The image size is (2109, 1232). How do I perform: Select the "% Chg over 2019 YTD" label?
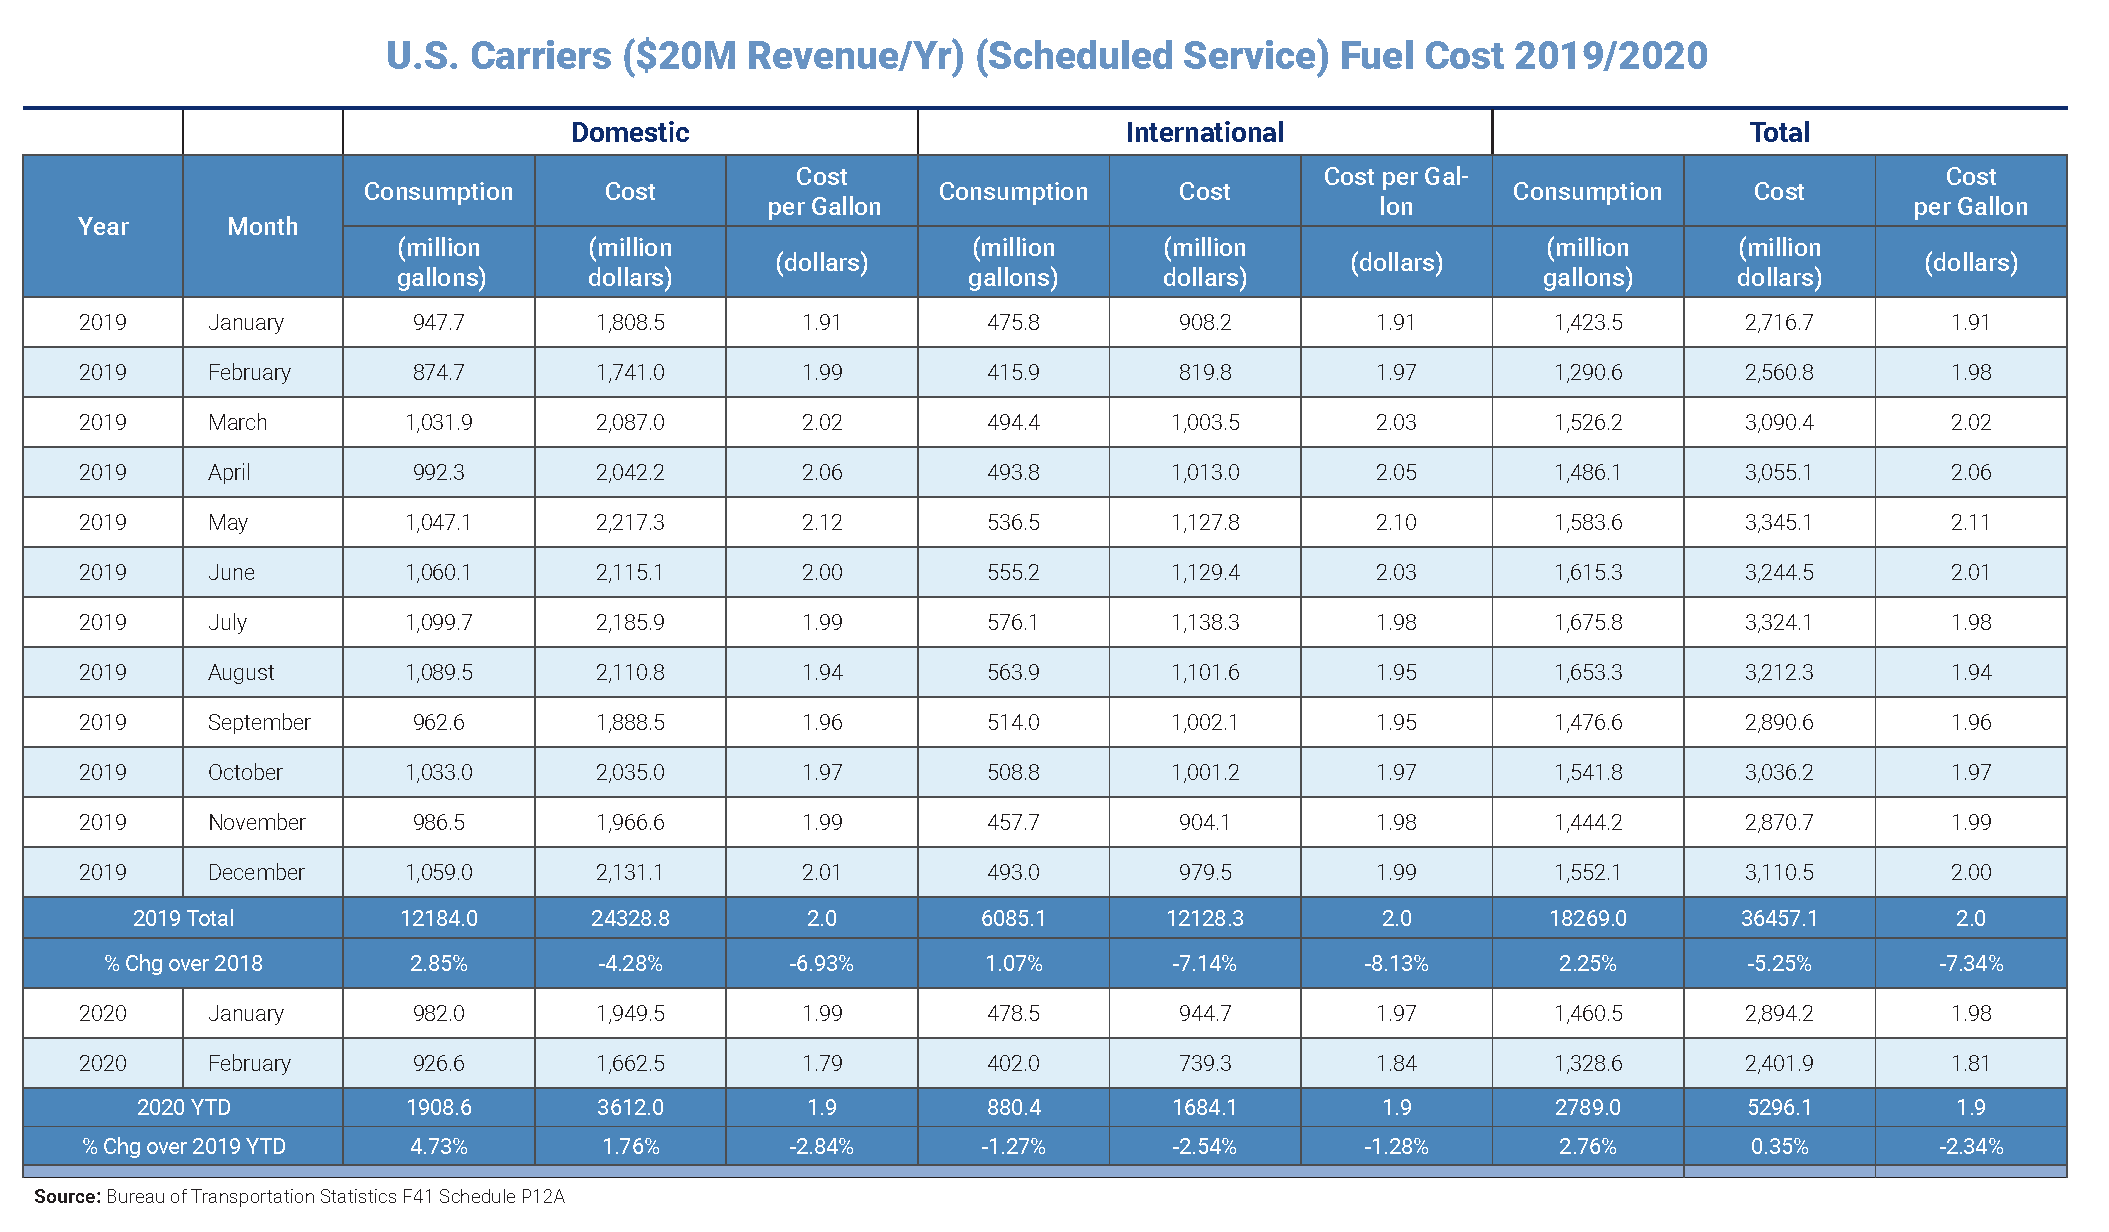[x=183, y=1146]
